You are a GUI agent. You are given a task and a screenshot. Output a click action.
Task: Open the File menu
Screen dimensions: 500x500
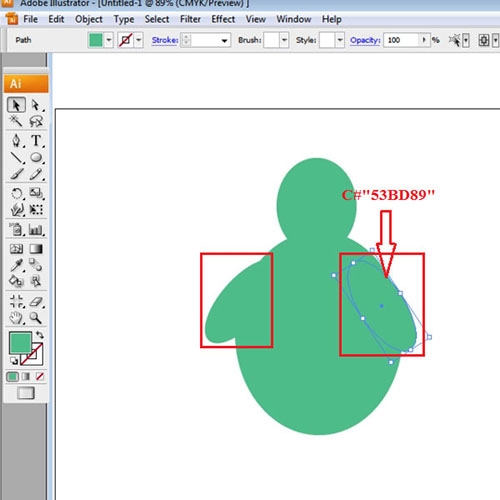tap(30, 19)
